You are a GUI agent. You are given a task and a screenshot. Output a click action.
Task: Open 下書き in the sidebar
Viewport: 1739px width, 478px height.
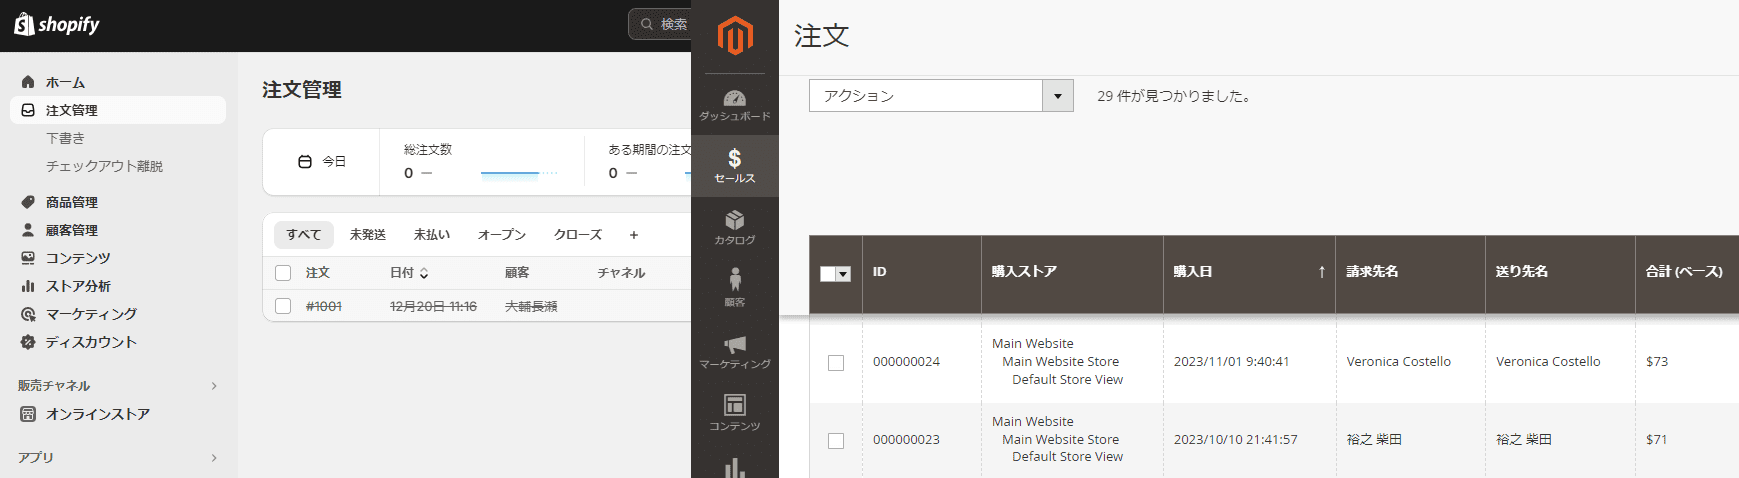pos(66,138)
